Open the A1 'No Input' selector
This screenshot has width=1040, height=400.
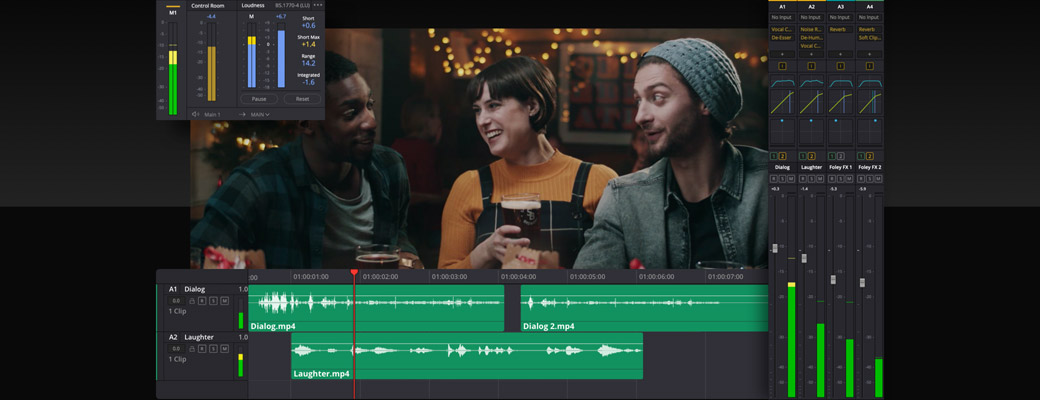(x=782, y=17)
